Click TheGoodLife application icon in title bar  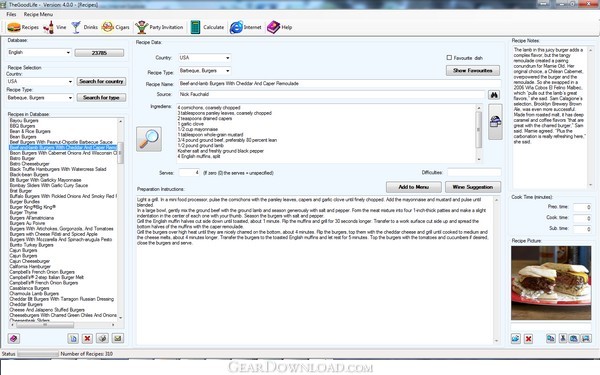click(x=3, y=5)
